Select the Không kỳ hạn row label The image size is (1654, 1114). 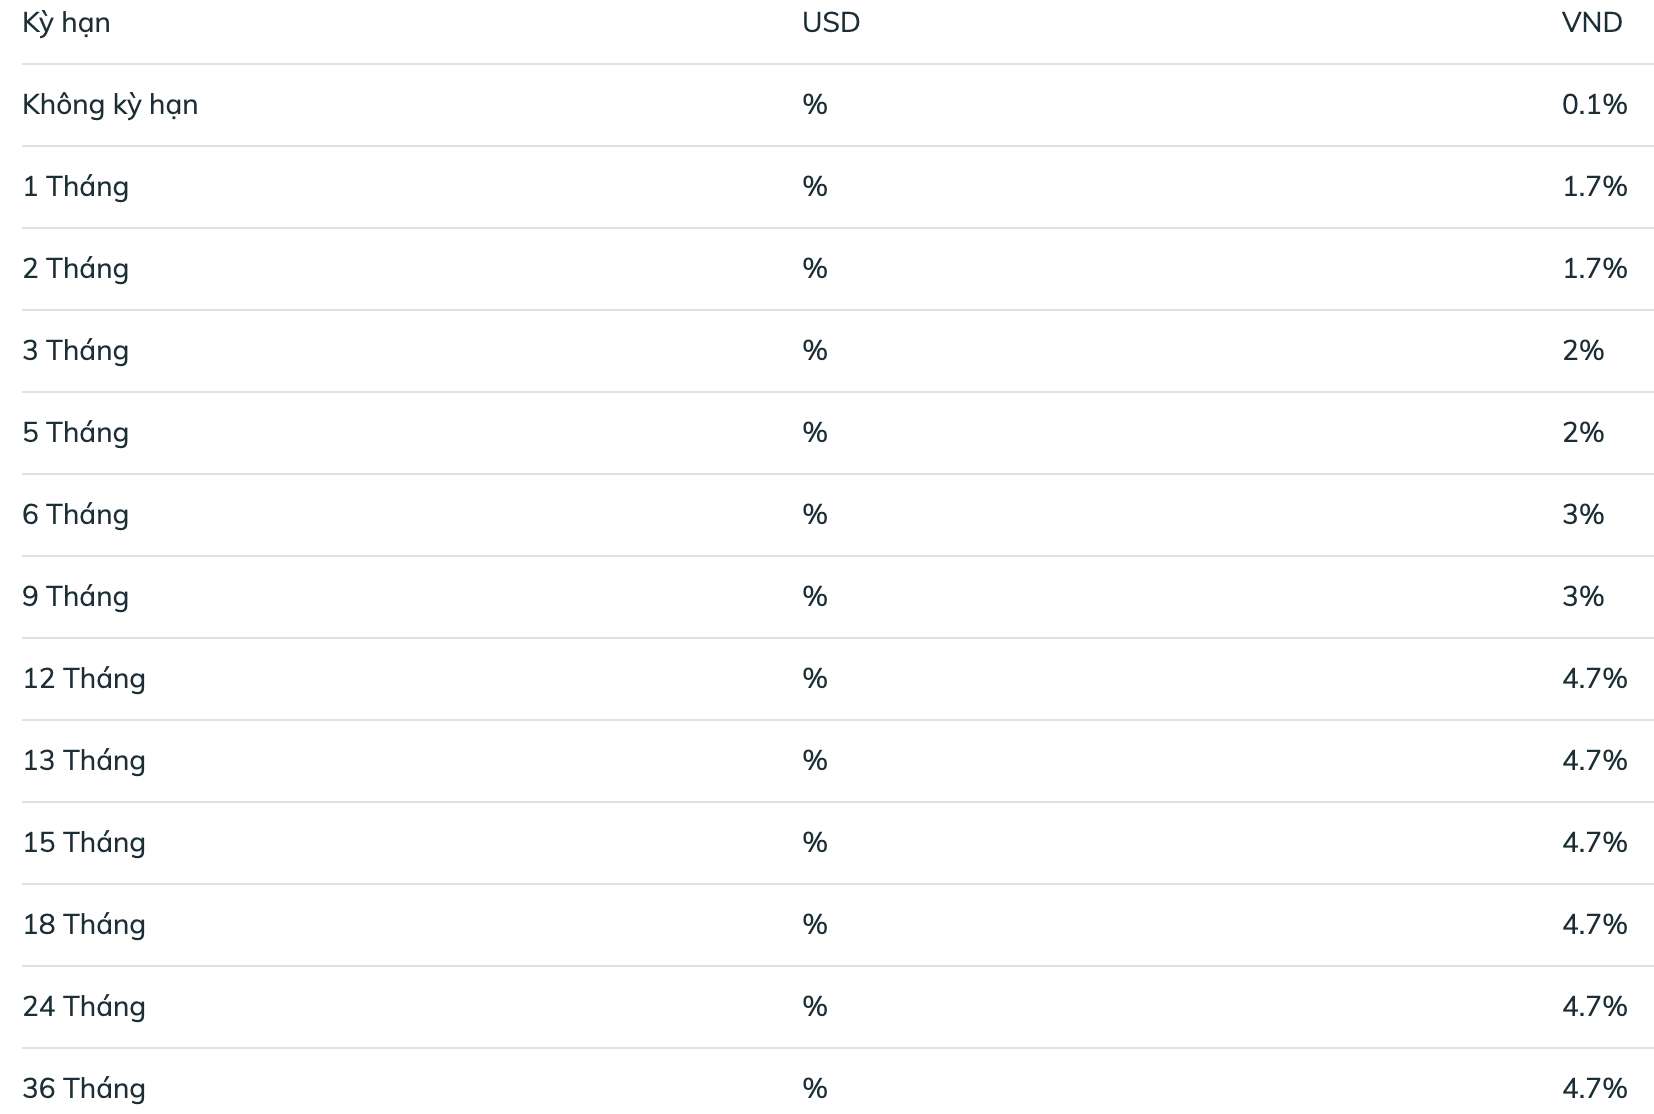pos(110,105)
